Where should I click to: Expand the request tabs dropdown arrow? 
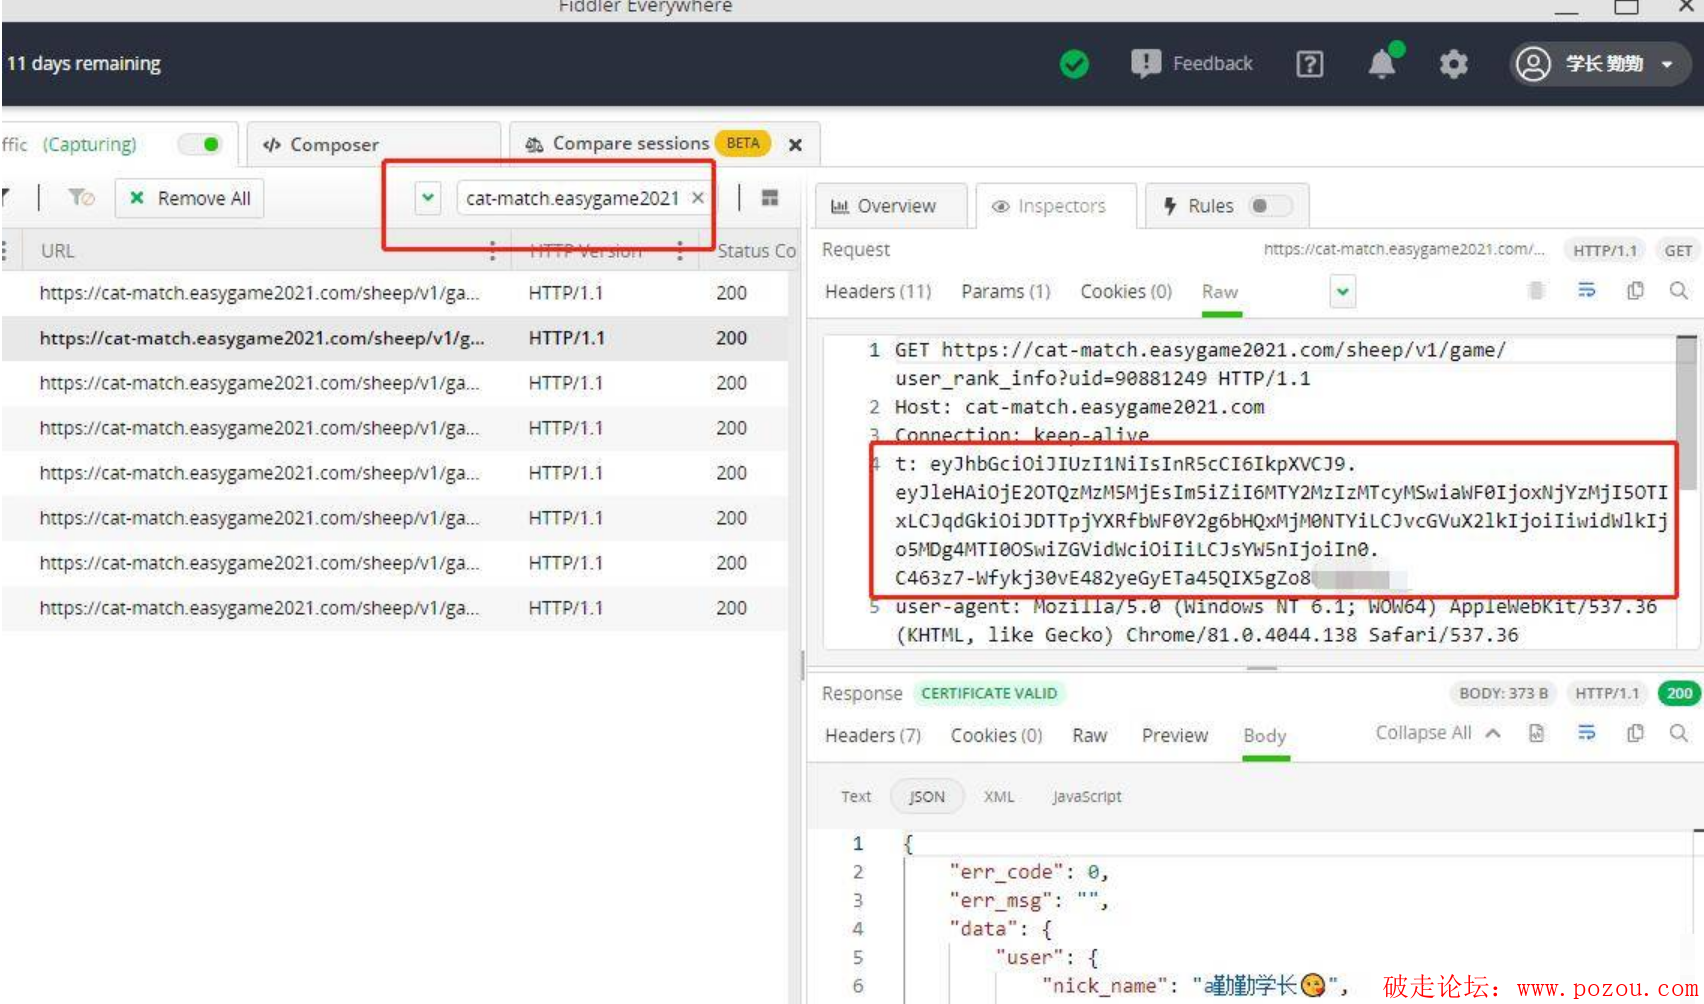point(1343,292)
